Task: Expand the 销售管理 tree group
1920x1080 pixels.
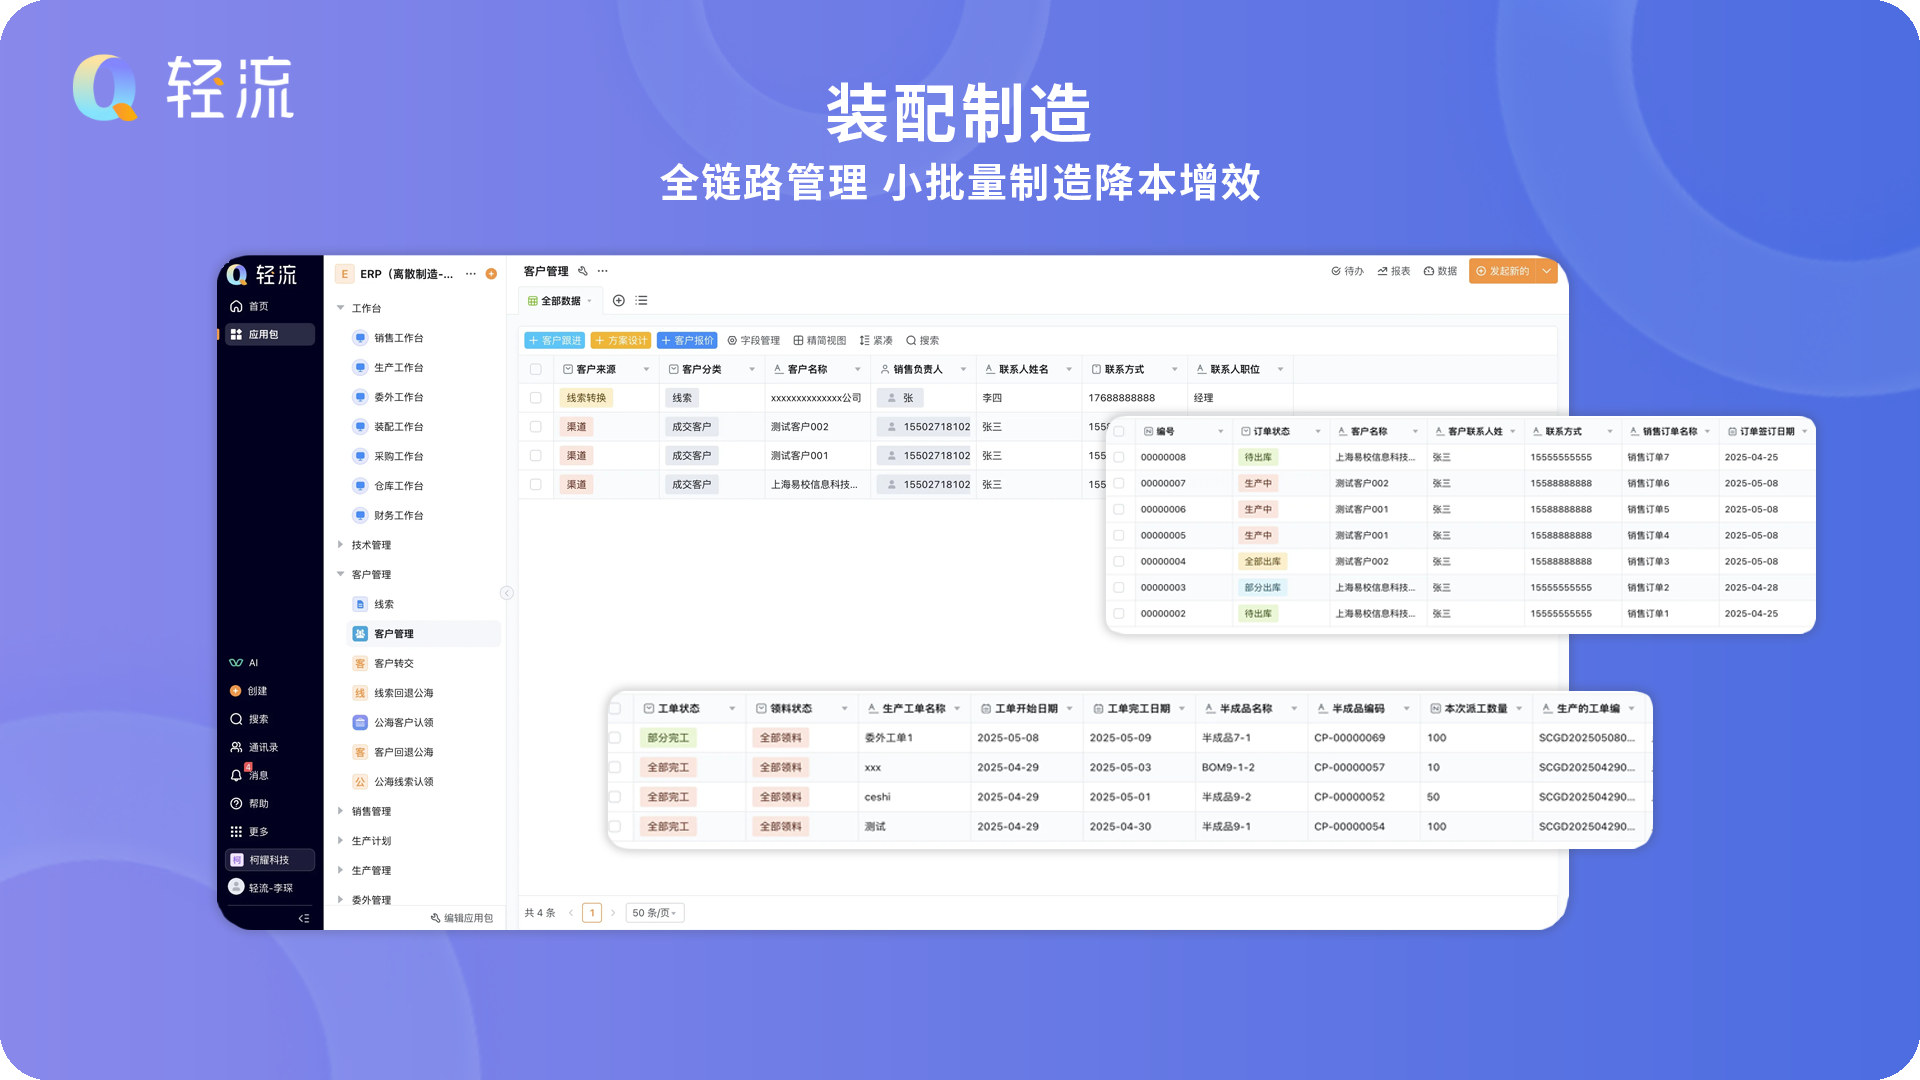Action: tap(340, 811)
